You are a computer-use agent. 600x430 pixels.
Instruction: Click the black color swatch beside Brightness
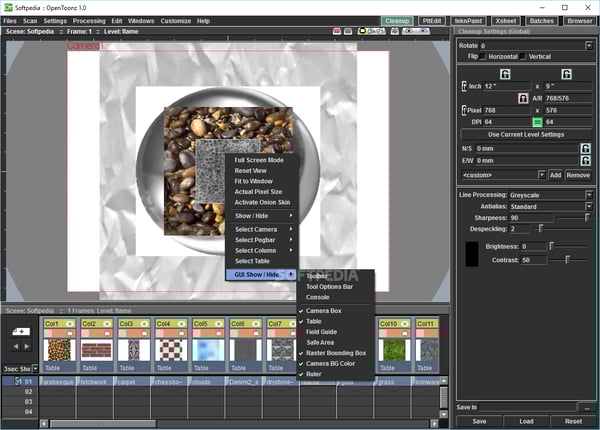click(472, 254)
